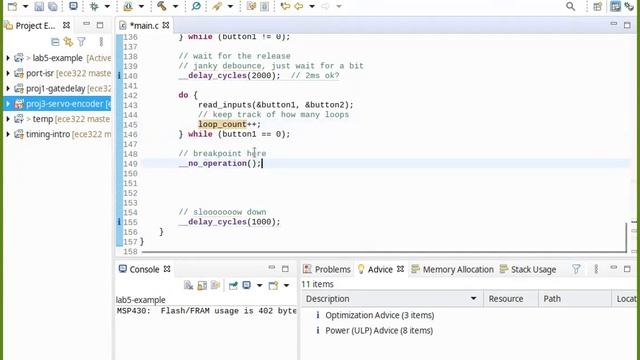Click the Flash wand toolbar icon
640x360 pixels.
click(217, 6)
